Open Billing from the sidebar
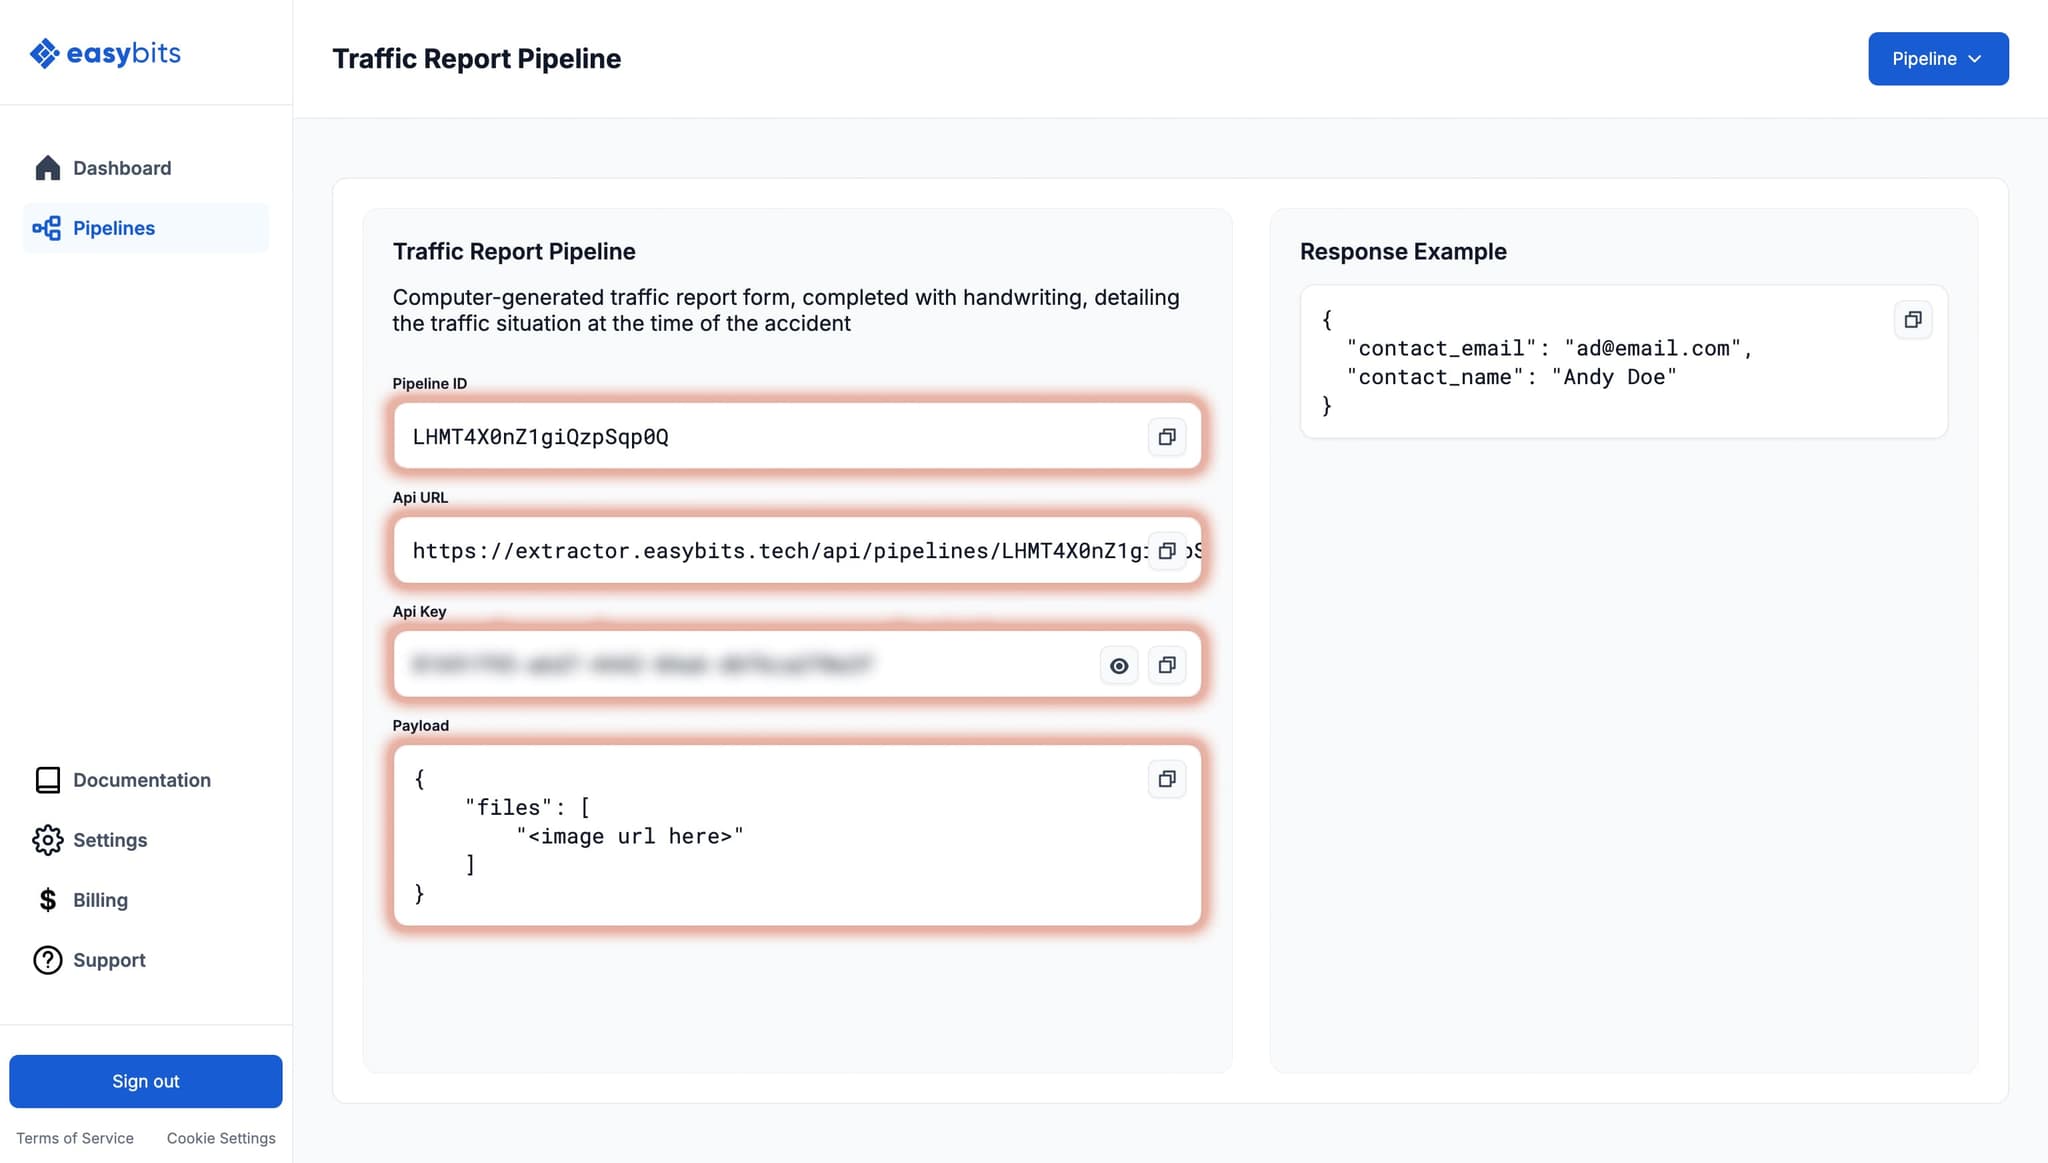The width and height of the screenshot is (2048, 1163). tap(146, 900)
